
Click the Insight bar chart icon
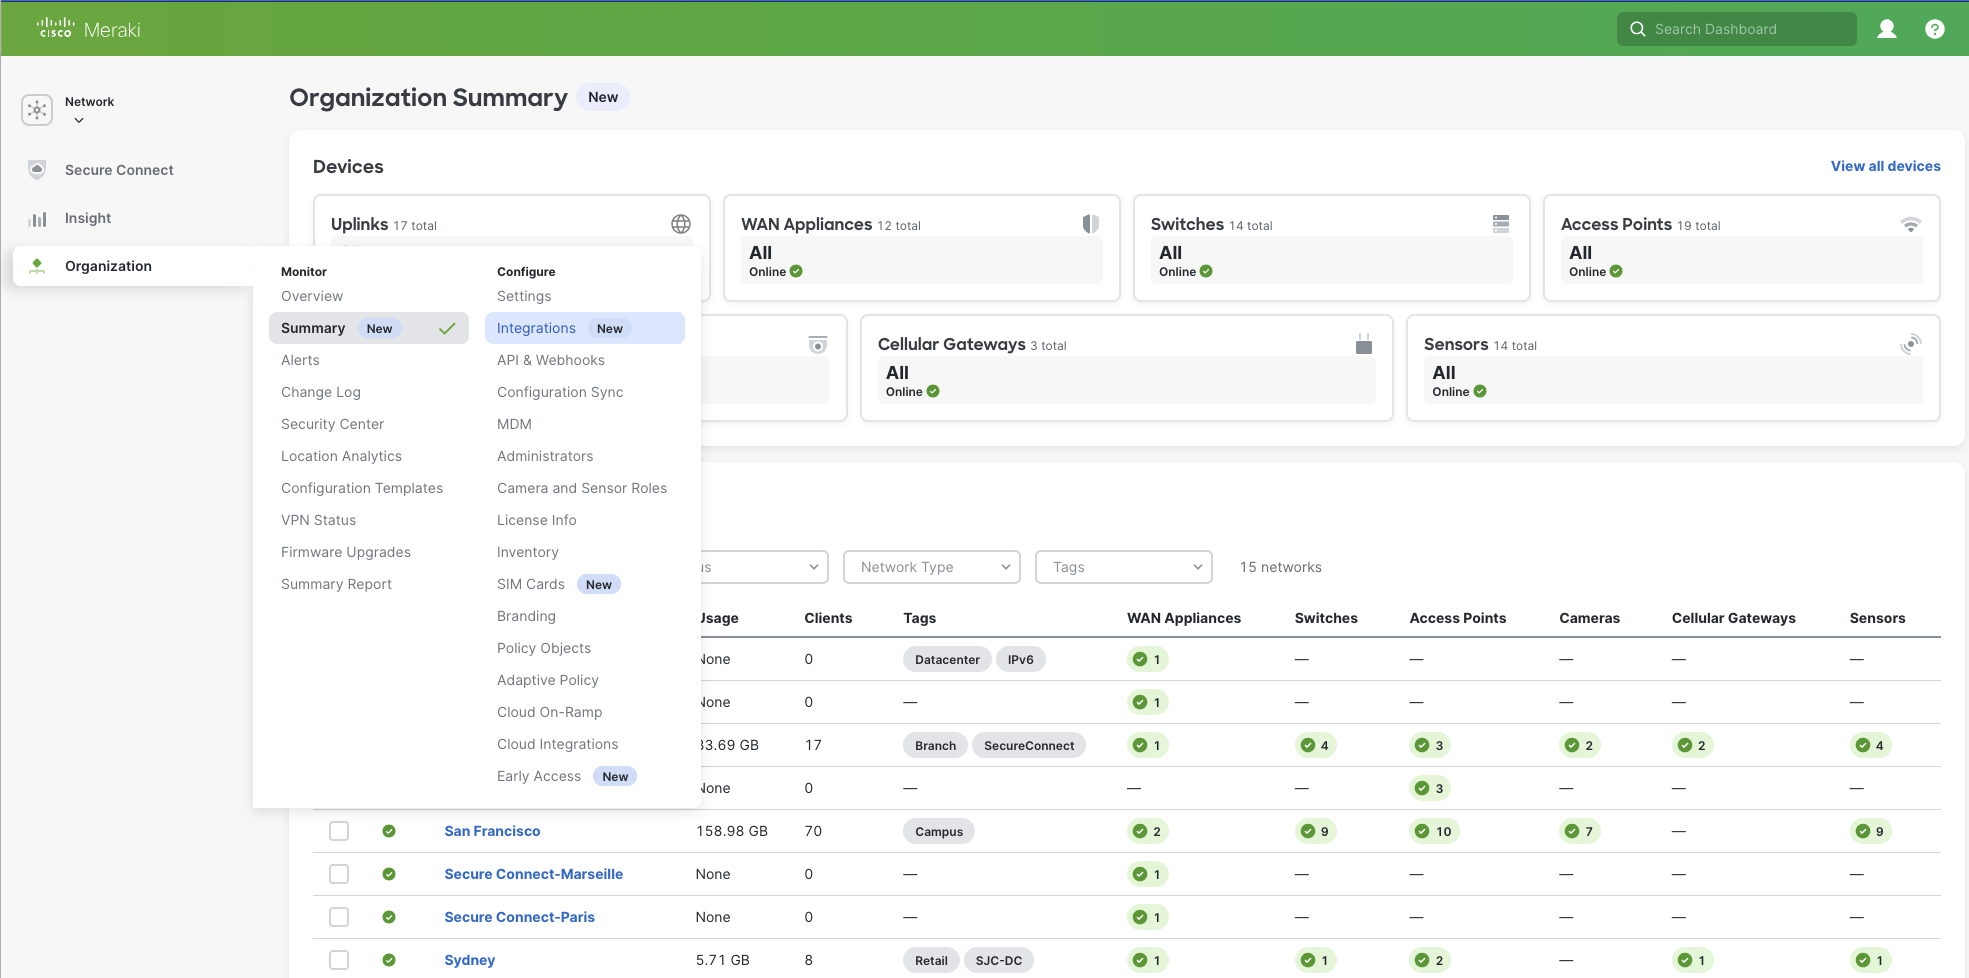pos(37,218)
